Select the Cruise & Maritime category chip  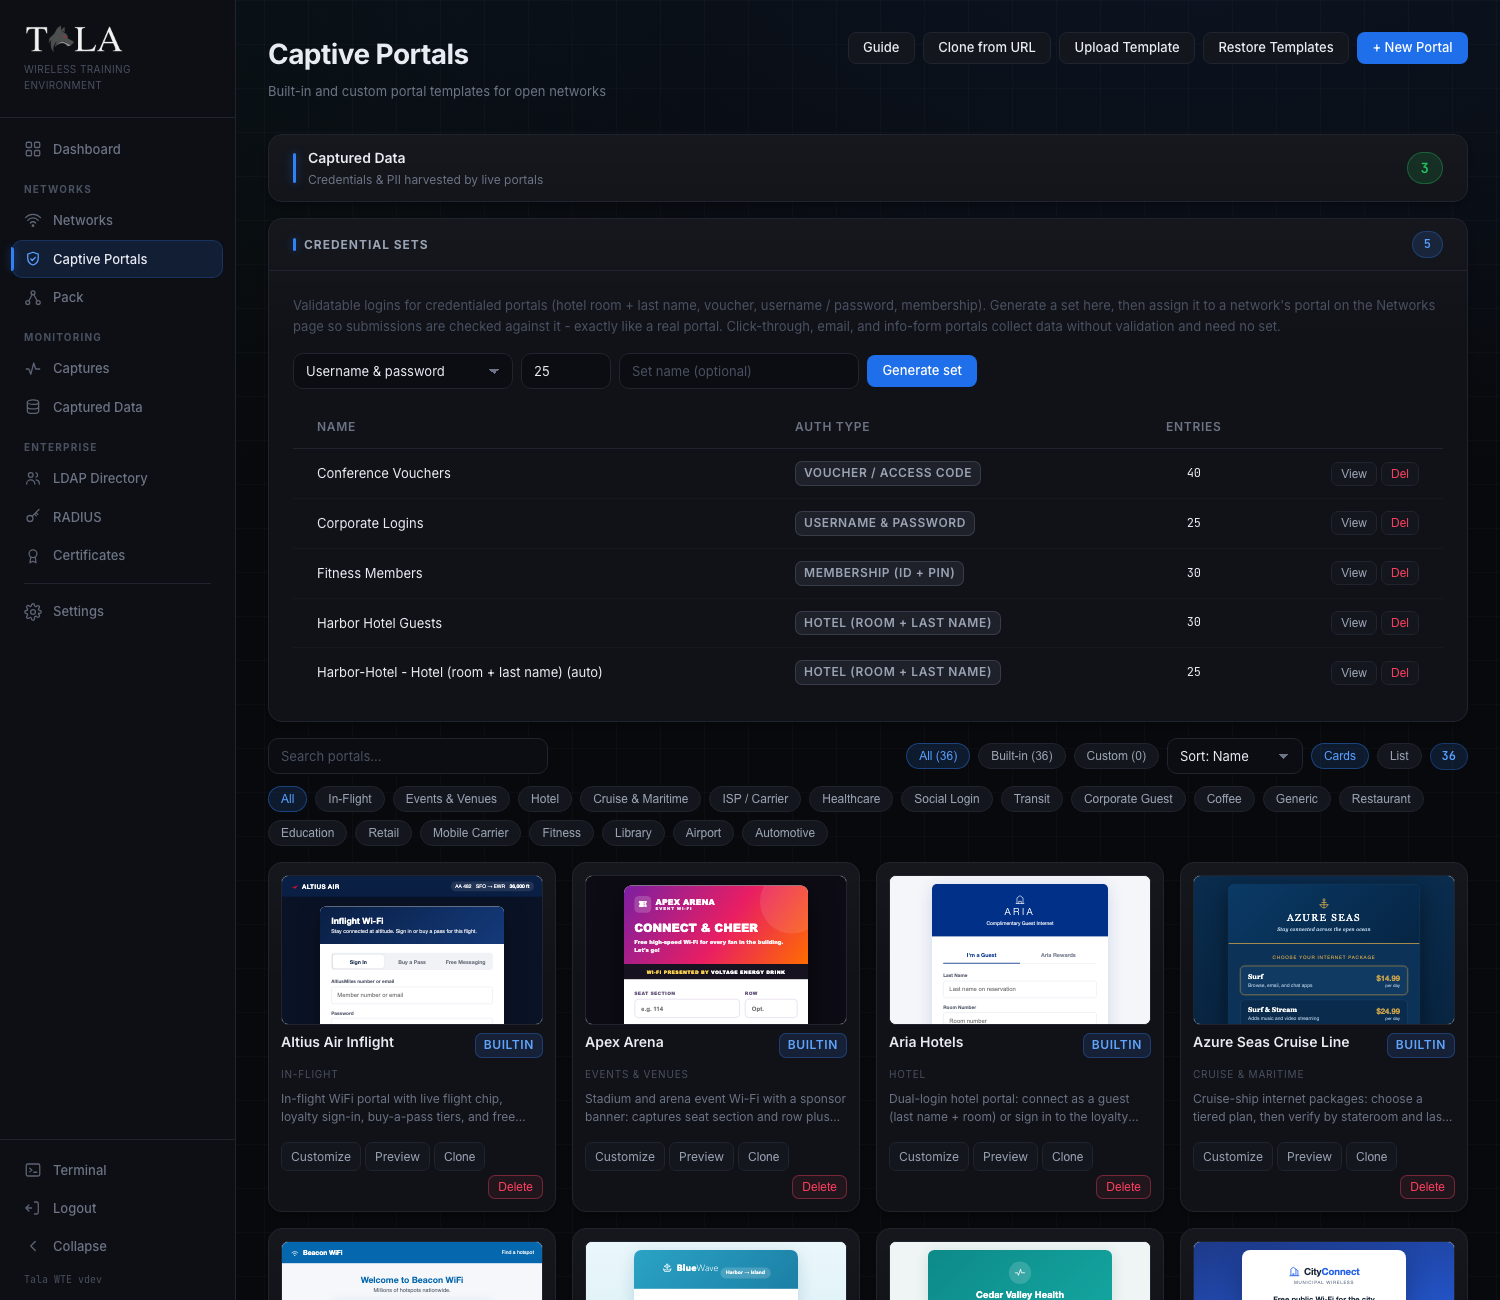[x=641, y=799]
